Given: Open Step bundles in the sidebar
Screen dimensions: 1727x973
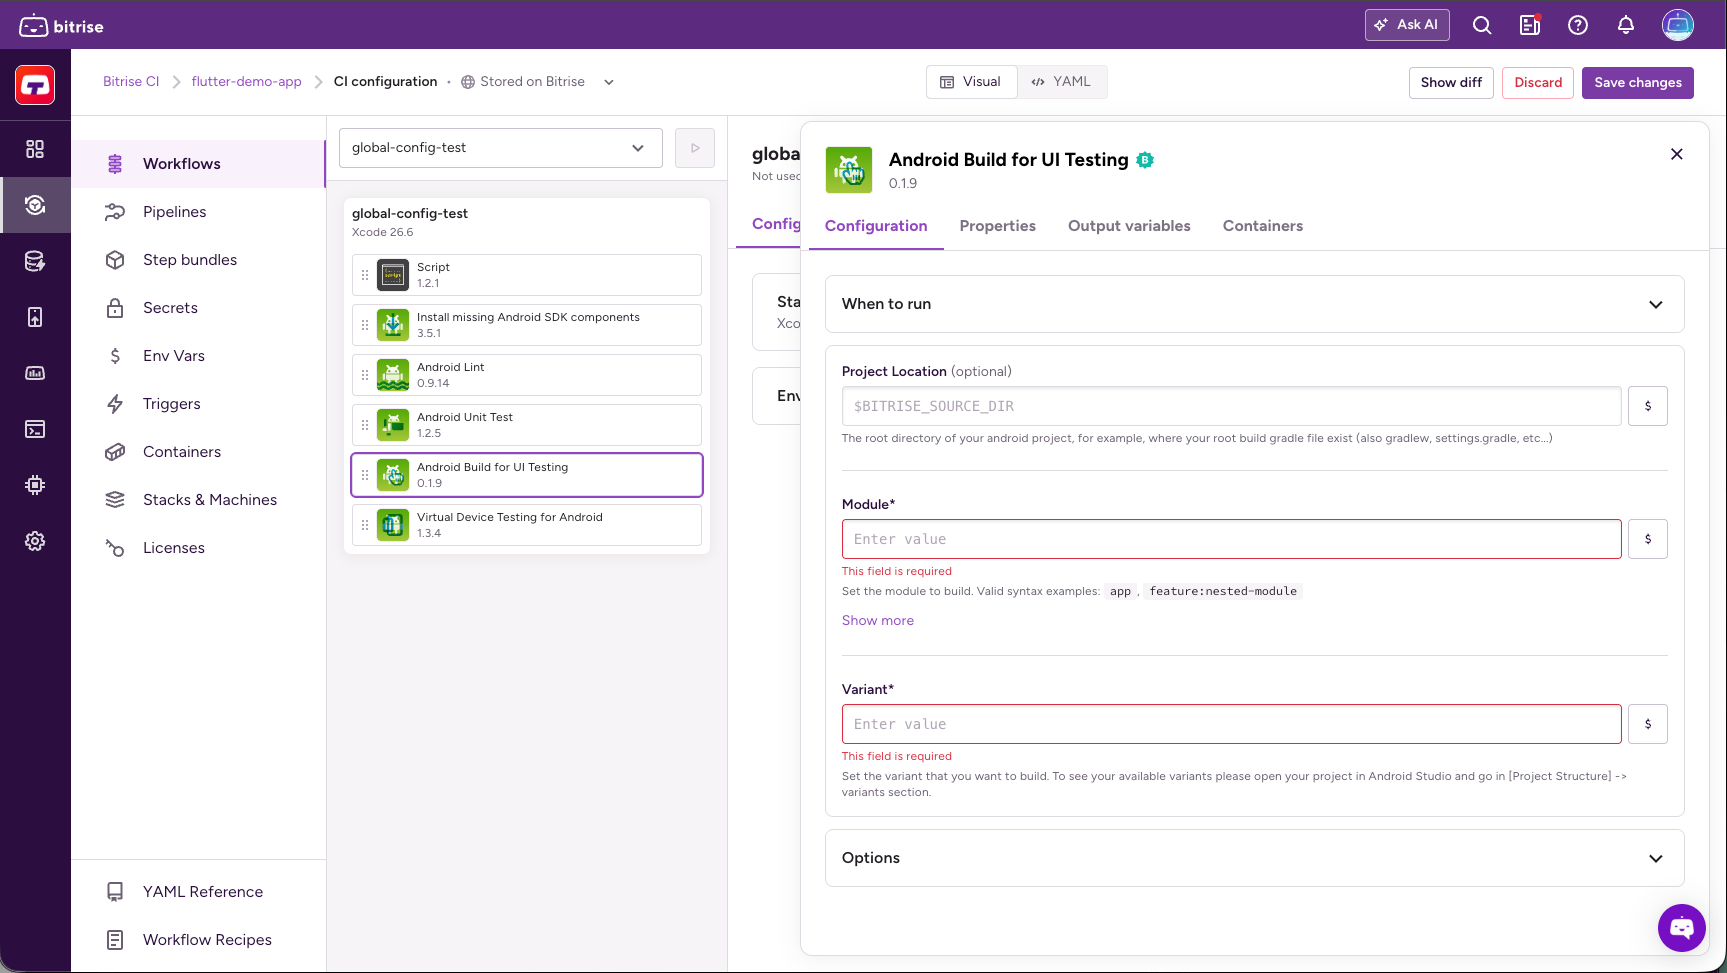Looking at the screenshot, I should coord(199,260).
